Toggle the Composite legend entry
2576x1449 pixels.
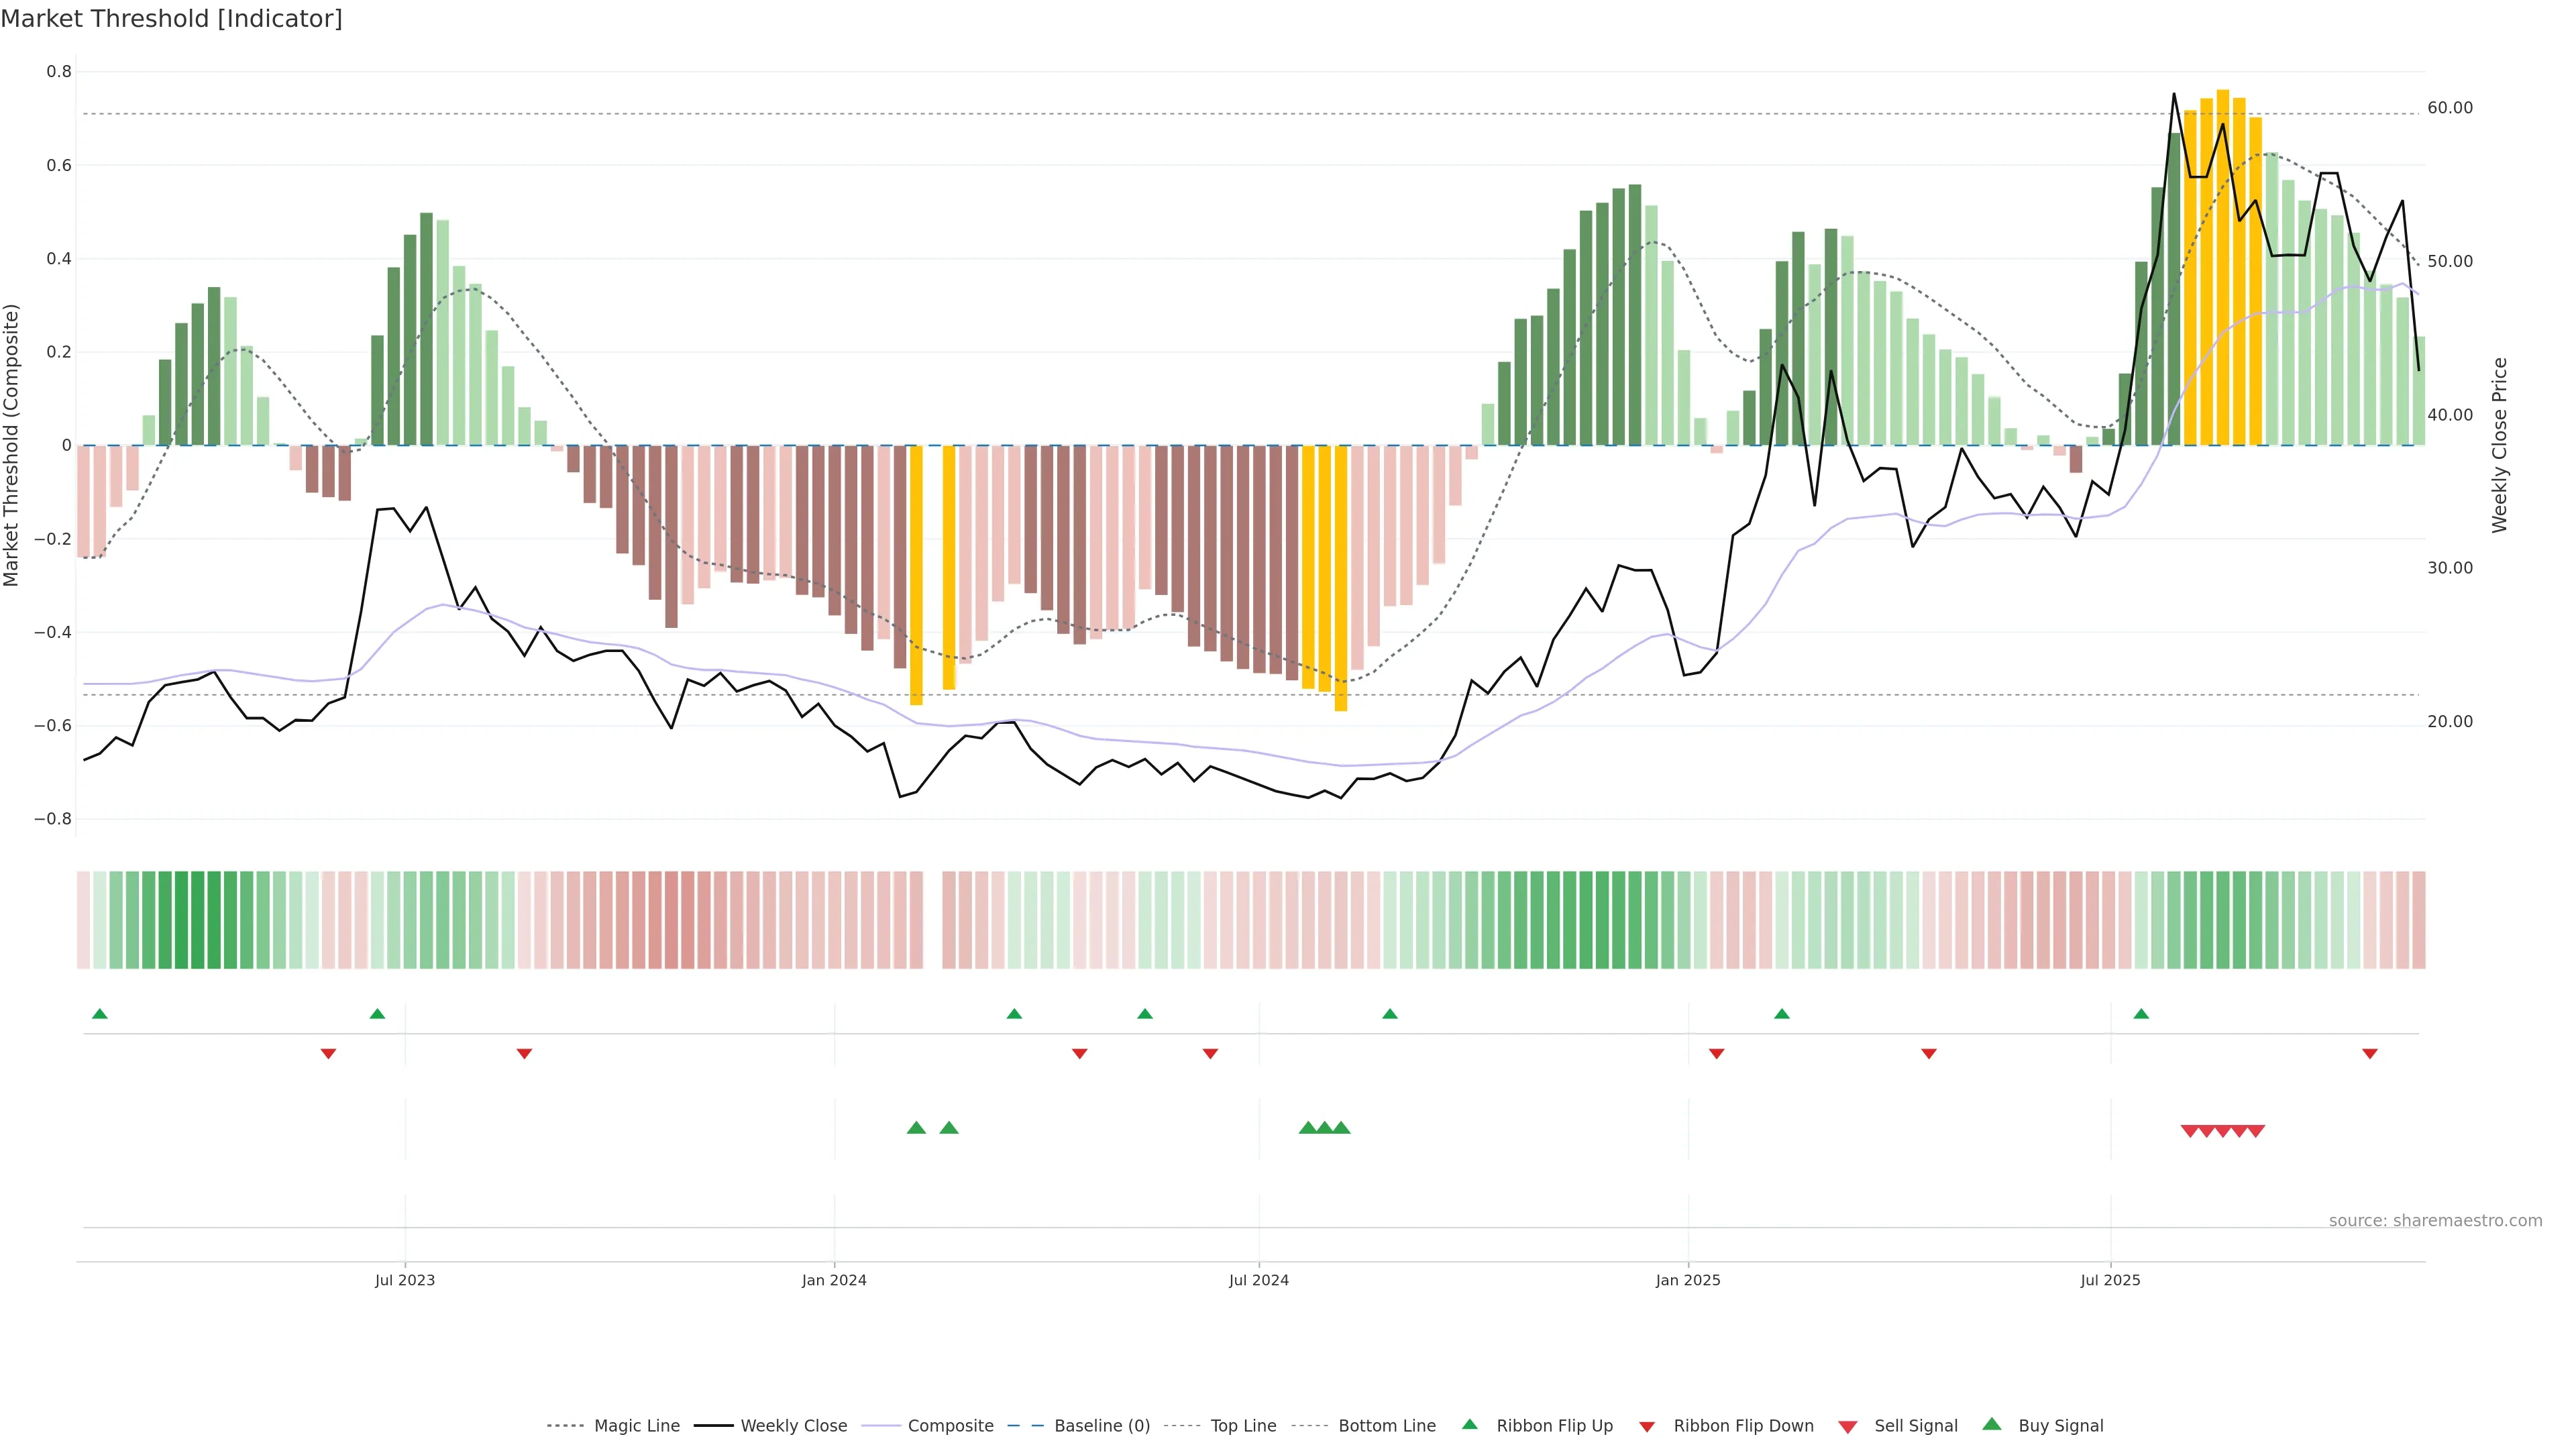point(950,1426)
